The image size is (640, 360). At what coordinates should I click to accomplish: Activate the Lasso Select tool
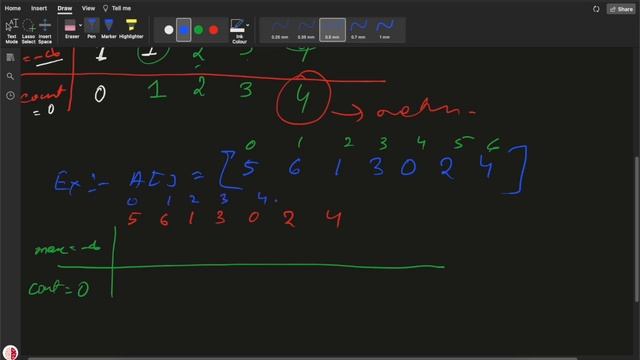click(29, 31)
